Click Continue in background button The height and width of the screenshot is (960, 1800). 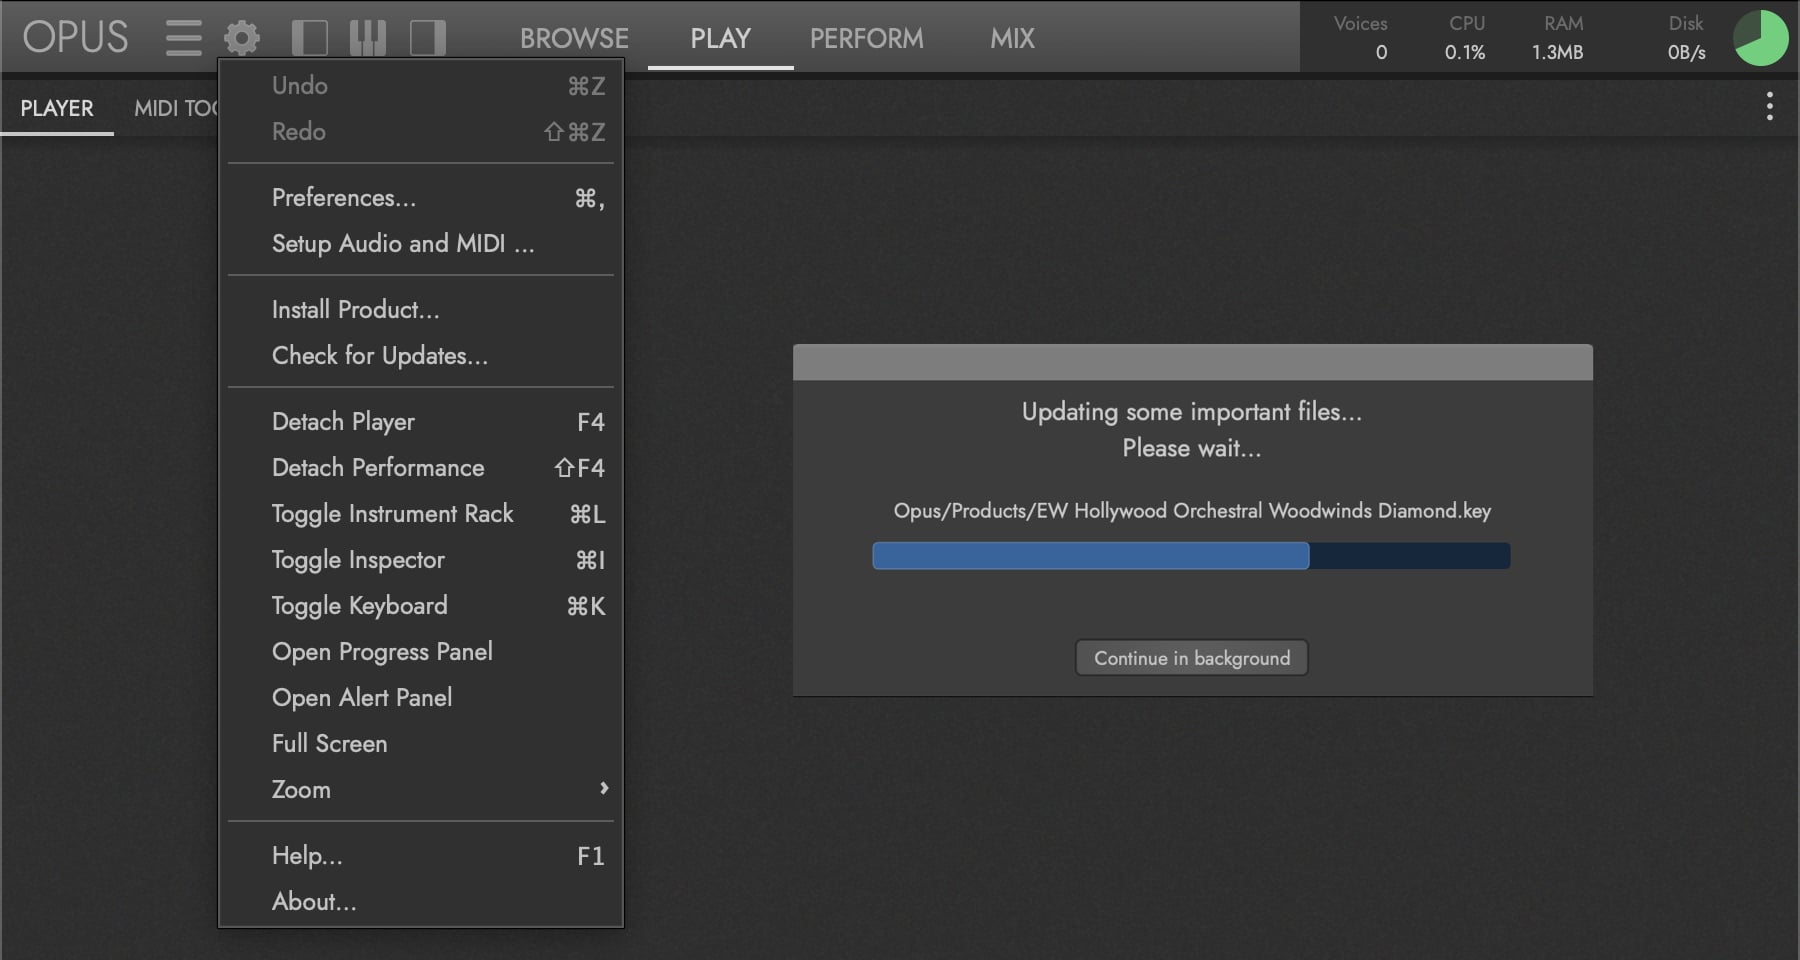pos(1191,658)
